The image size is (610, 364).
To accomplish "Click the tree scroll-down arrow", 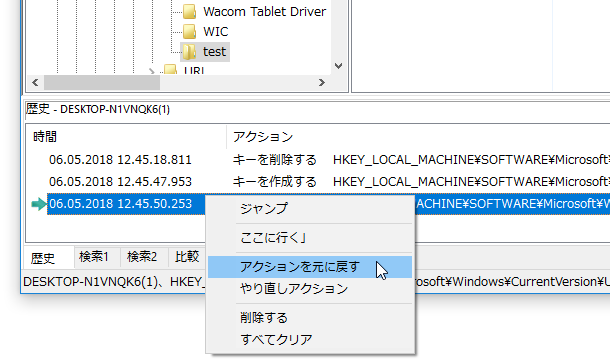I will click(x=338, y=66).
